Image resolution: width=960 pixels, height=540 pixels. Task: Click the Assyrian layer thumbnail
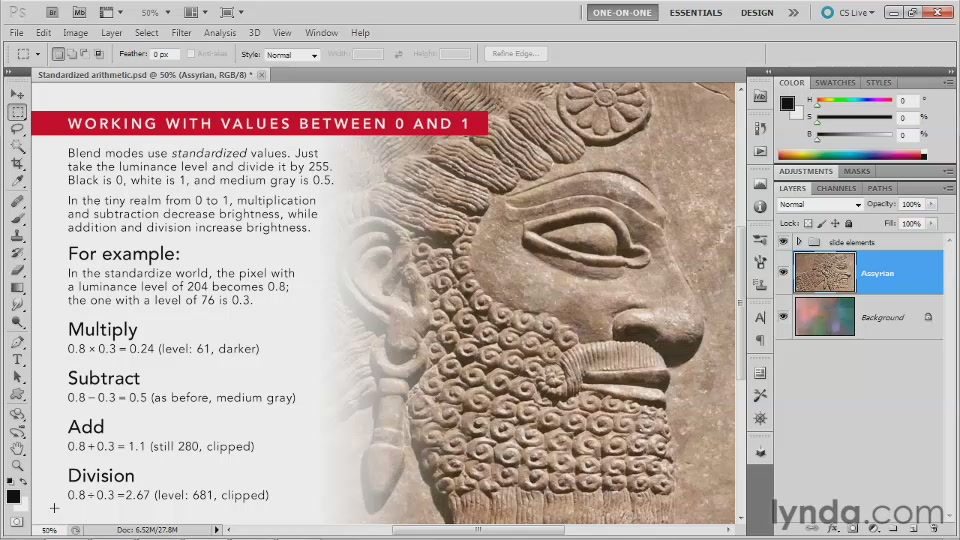click(x=825, y=272)
